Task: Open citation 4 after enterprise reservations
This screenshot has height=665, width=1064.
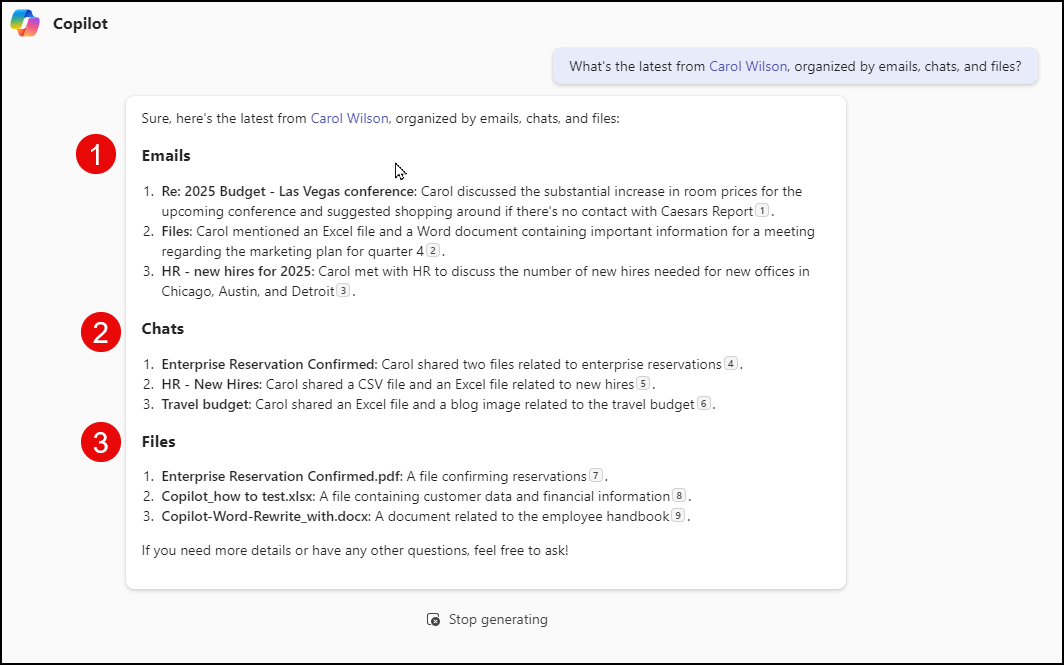Action: pyautogui.click(x=729, y=363)
